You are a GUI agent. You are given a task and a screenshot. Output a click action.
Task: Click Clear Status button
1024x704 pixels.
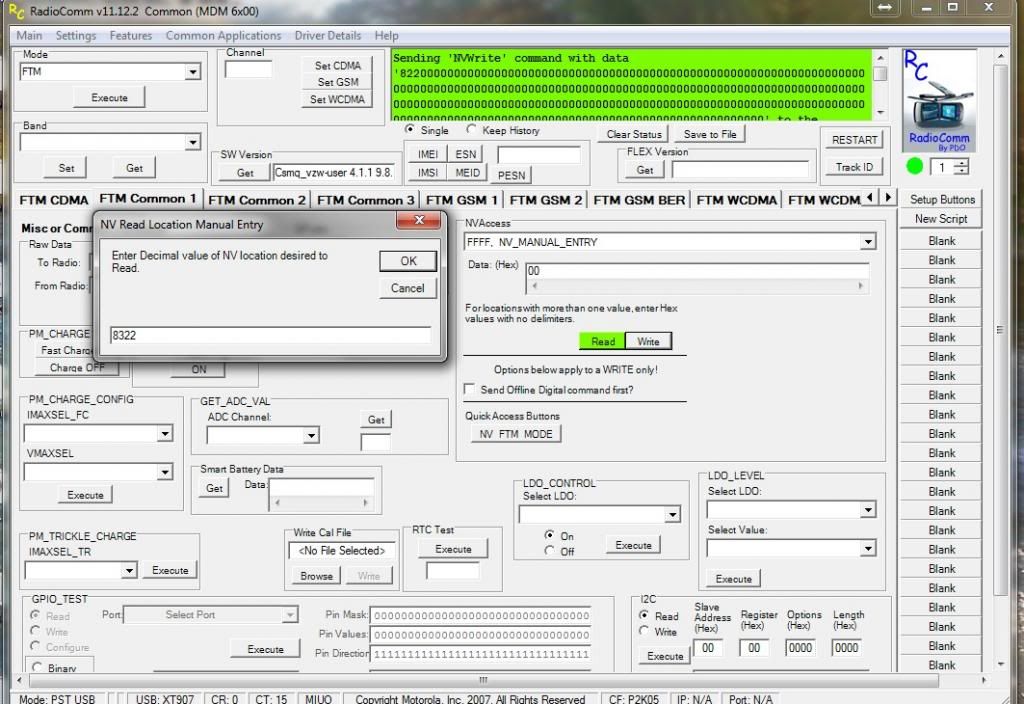[633, 134]
